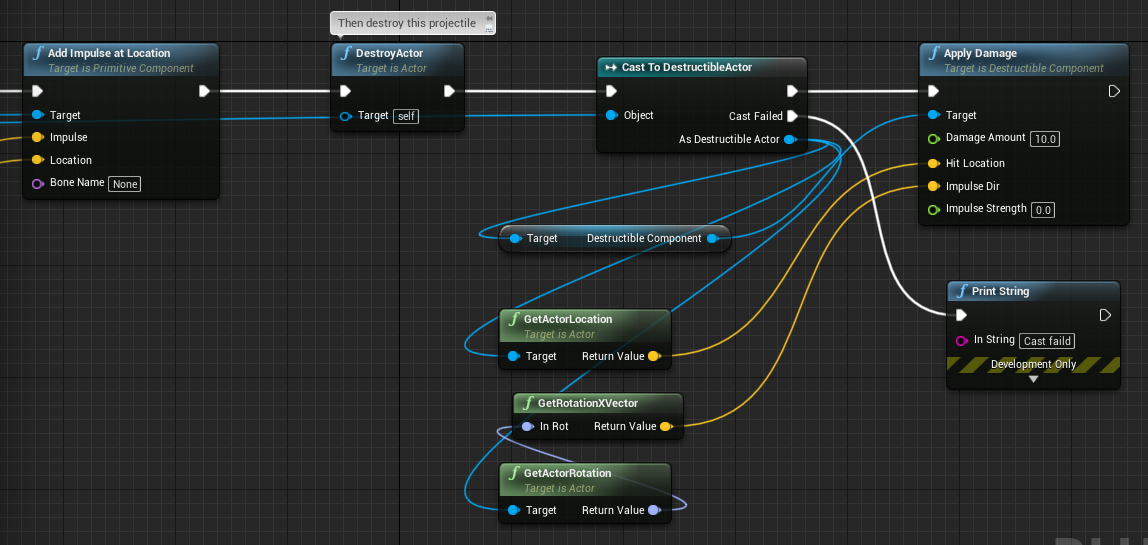Click the Impulse Dir input pin
The image size is (1148, 545).
click(x=933, y=186)
